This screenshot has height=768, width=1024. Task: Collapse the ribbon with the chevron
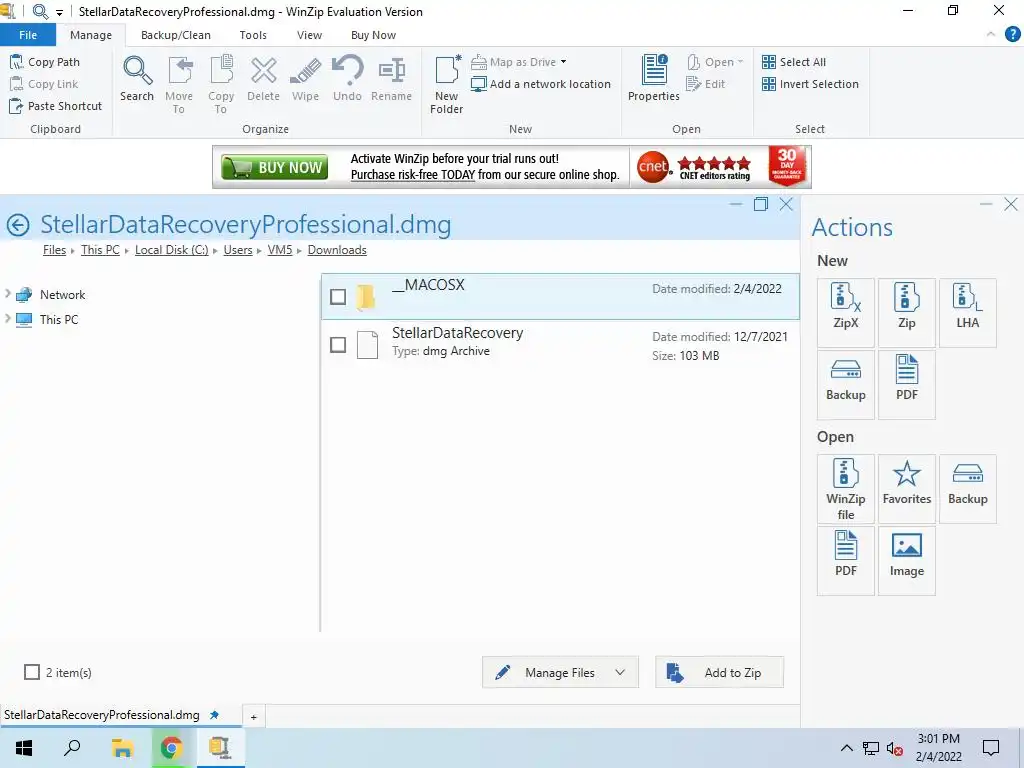pyautogui.click(x=991, y=34)
